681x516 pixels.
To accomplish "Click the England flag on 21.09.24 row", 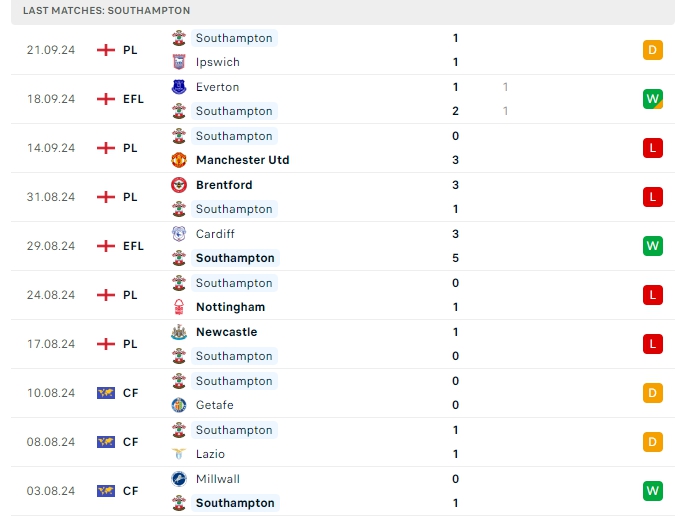I will pos(106,50).
